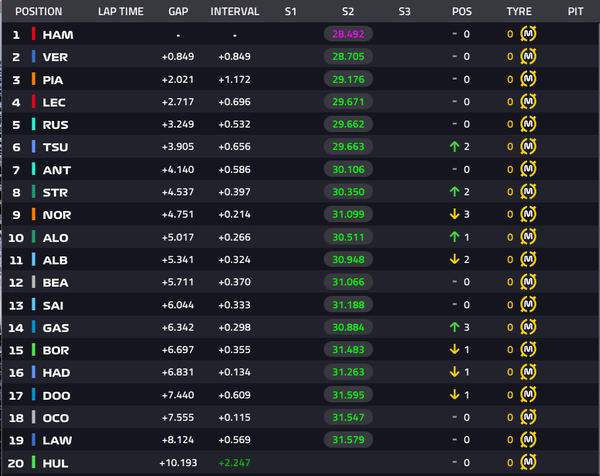Click the yellow down arrow for DOO

pyautogui.click(x=454, y=394)
